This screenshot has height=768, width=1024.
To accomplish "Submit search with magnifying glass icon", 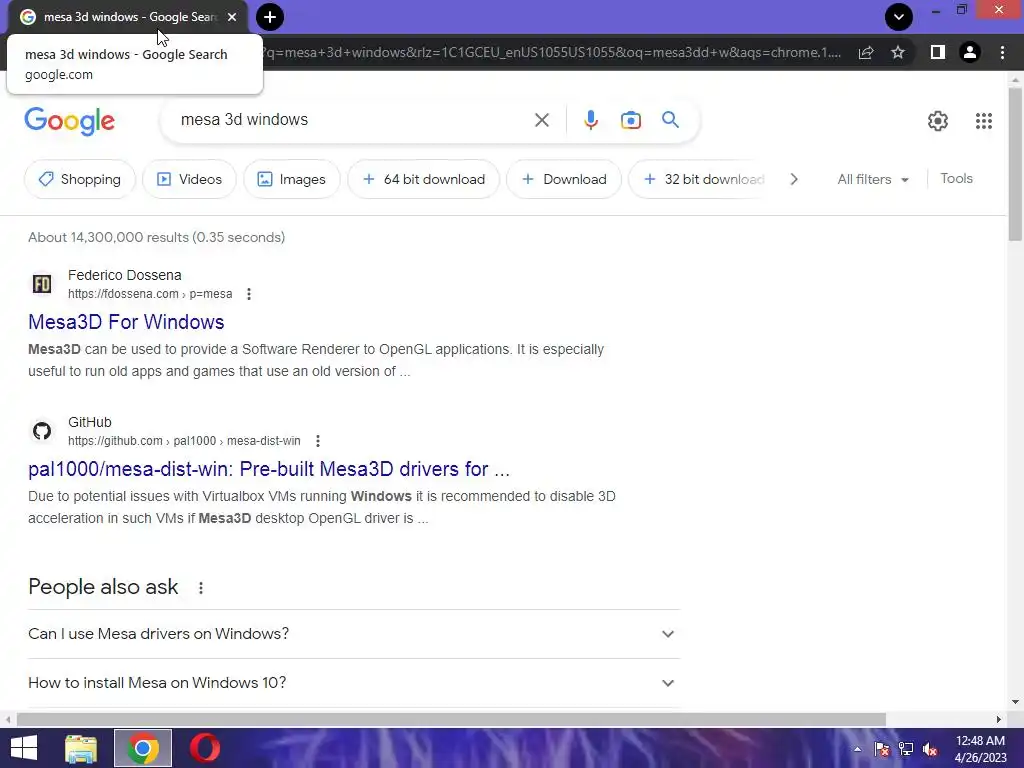I will (670, 120).
